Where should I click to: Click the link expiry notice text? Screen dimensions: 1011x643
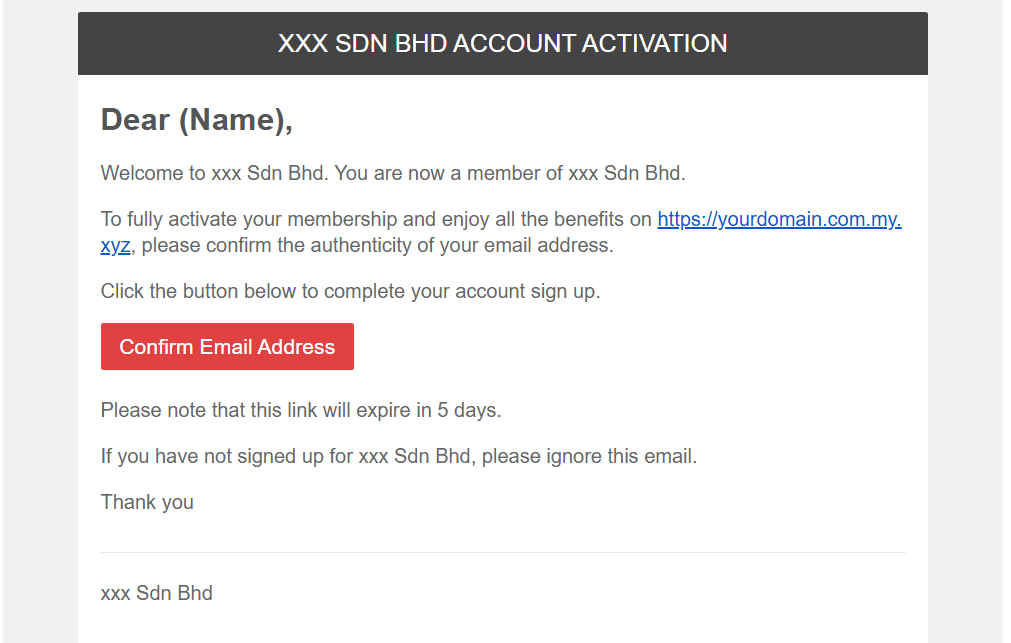pos(300,410)
